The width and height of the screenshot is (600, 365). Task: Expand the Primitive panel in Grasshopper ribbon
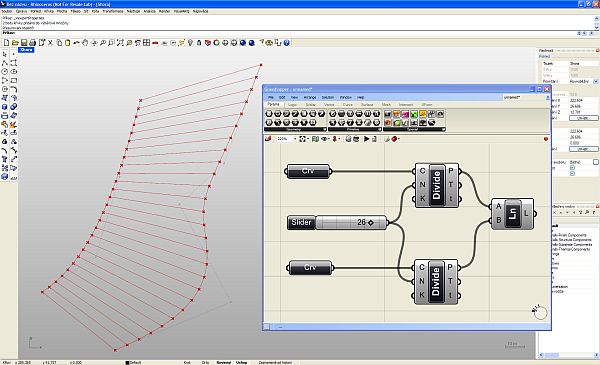pyautogui.click(x=379, y=130)
